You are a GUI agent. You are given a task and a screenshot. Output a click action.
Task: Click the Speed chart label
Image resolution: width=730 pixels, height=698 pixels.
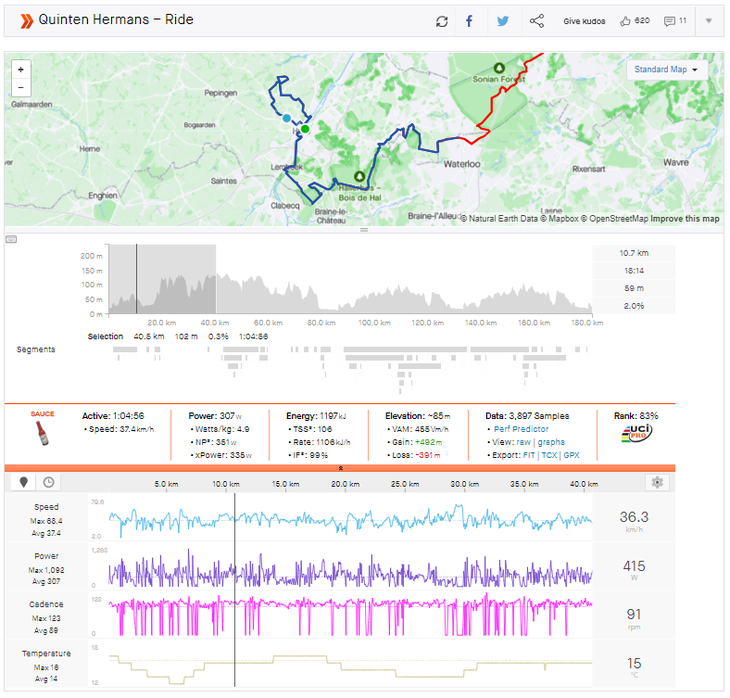(x=46, y=507)
